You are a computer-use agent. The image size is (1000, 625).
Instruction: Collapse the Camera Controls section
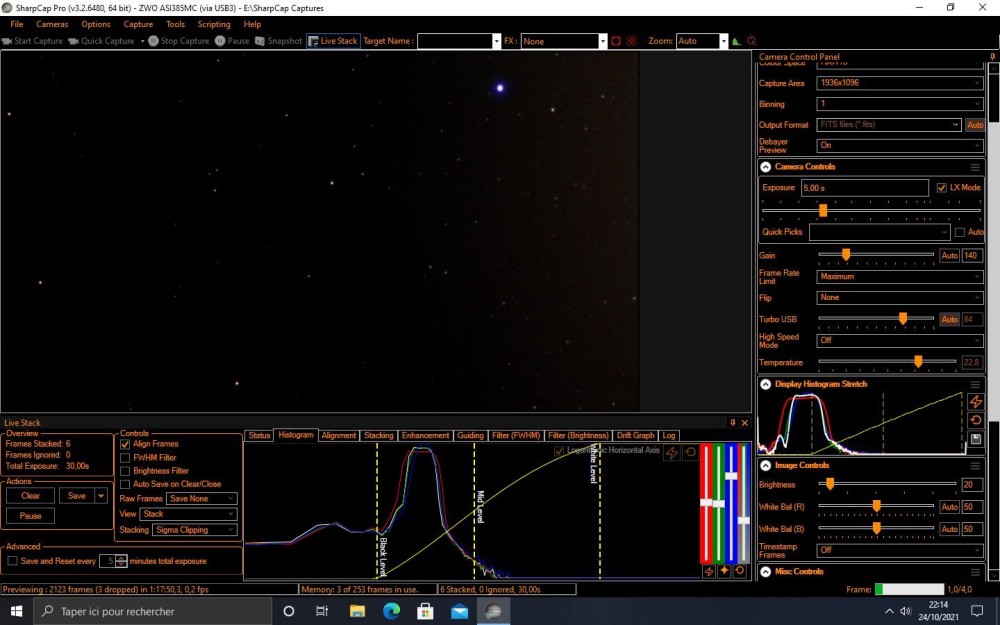coord(766,167)
